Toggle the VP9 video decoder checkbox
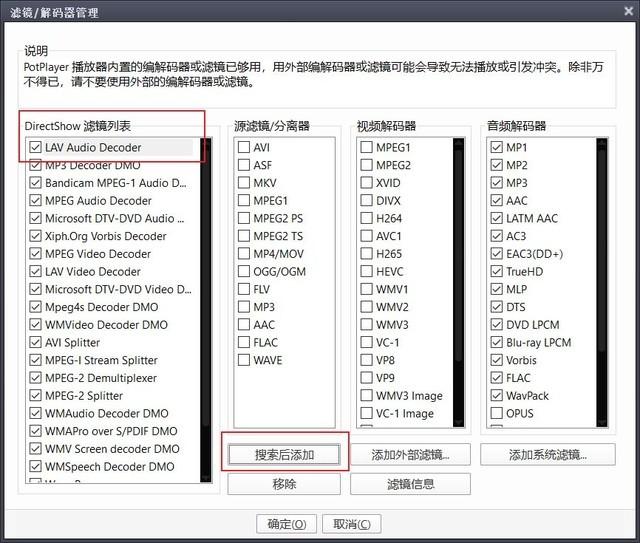This screenshot has width=640, height=543. (x=366, y=378)
